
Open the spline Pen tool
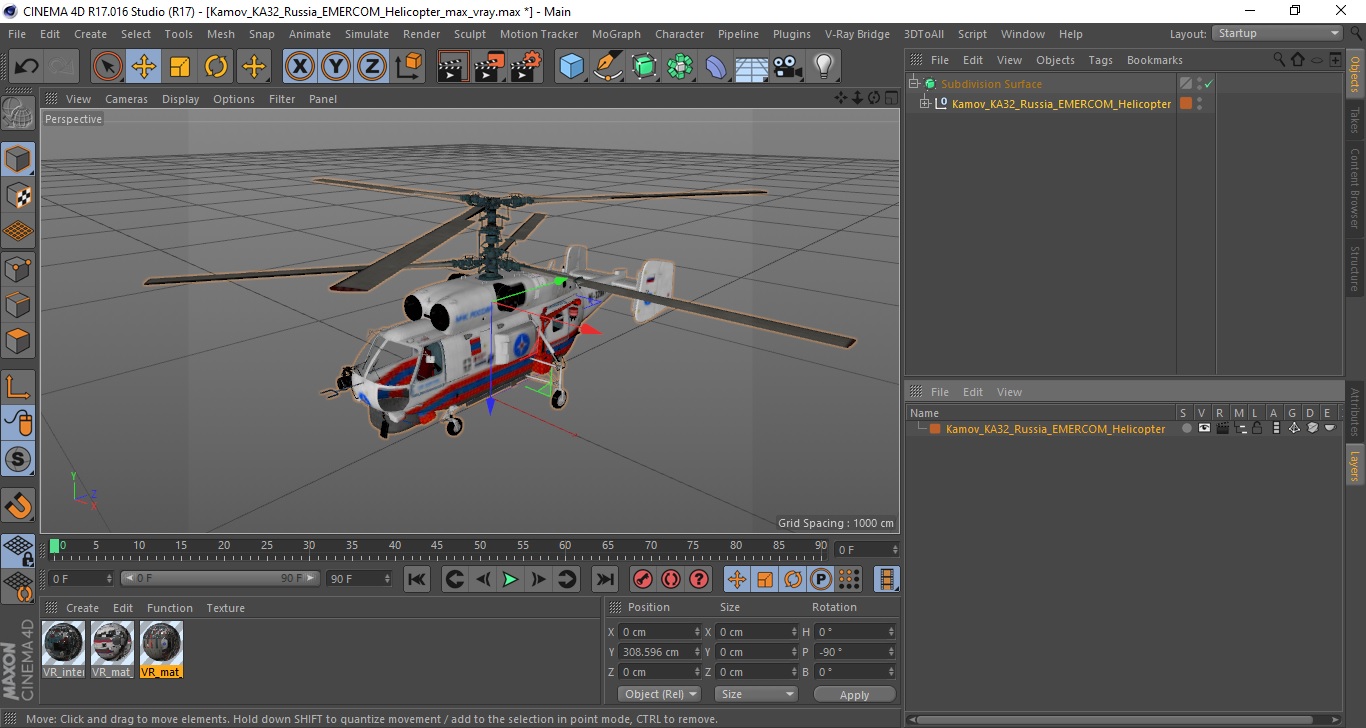(607, 67)
